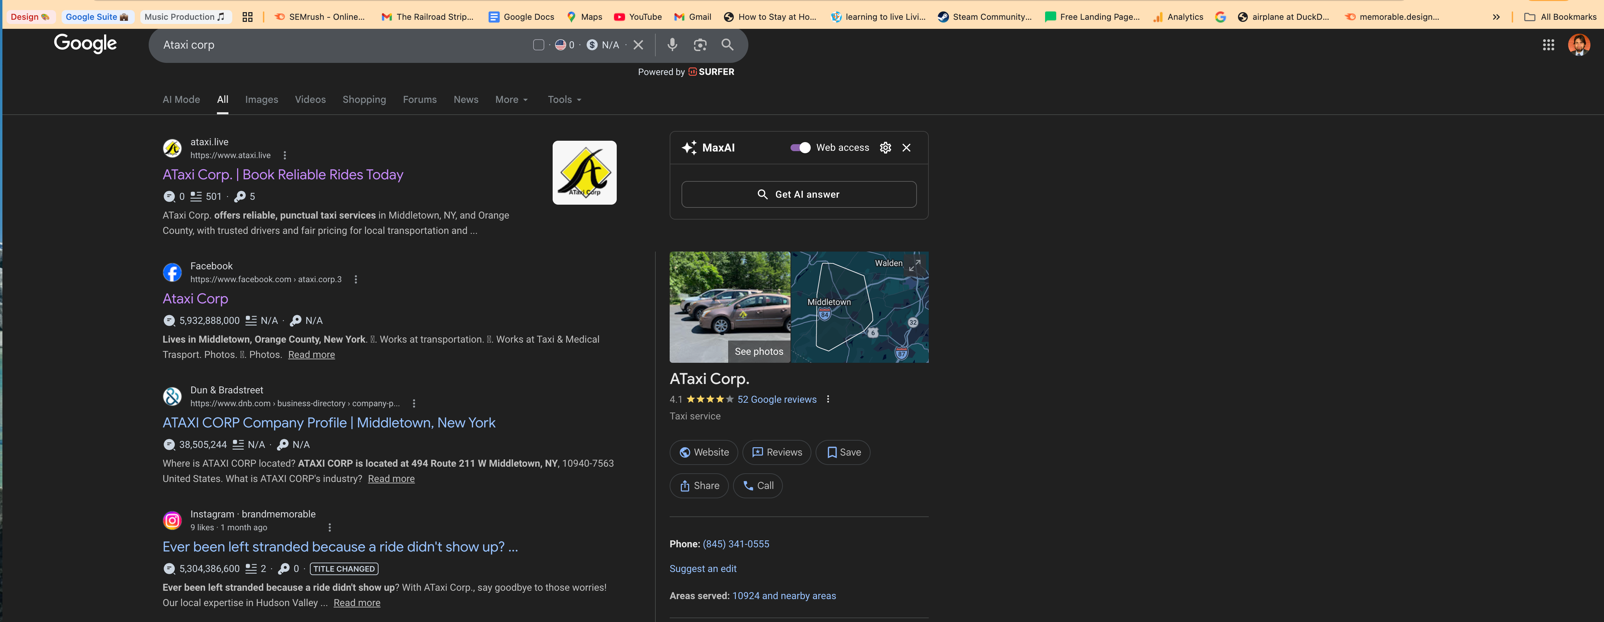View ATaxi Corp photos
The width and height of the screenshot is (1604, 622).
(759, 351)
